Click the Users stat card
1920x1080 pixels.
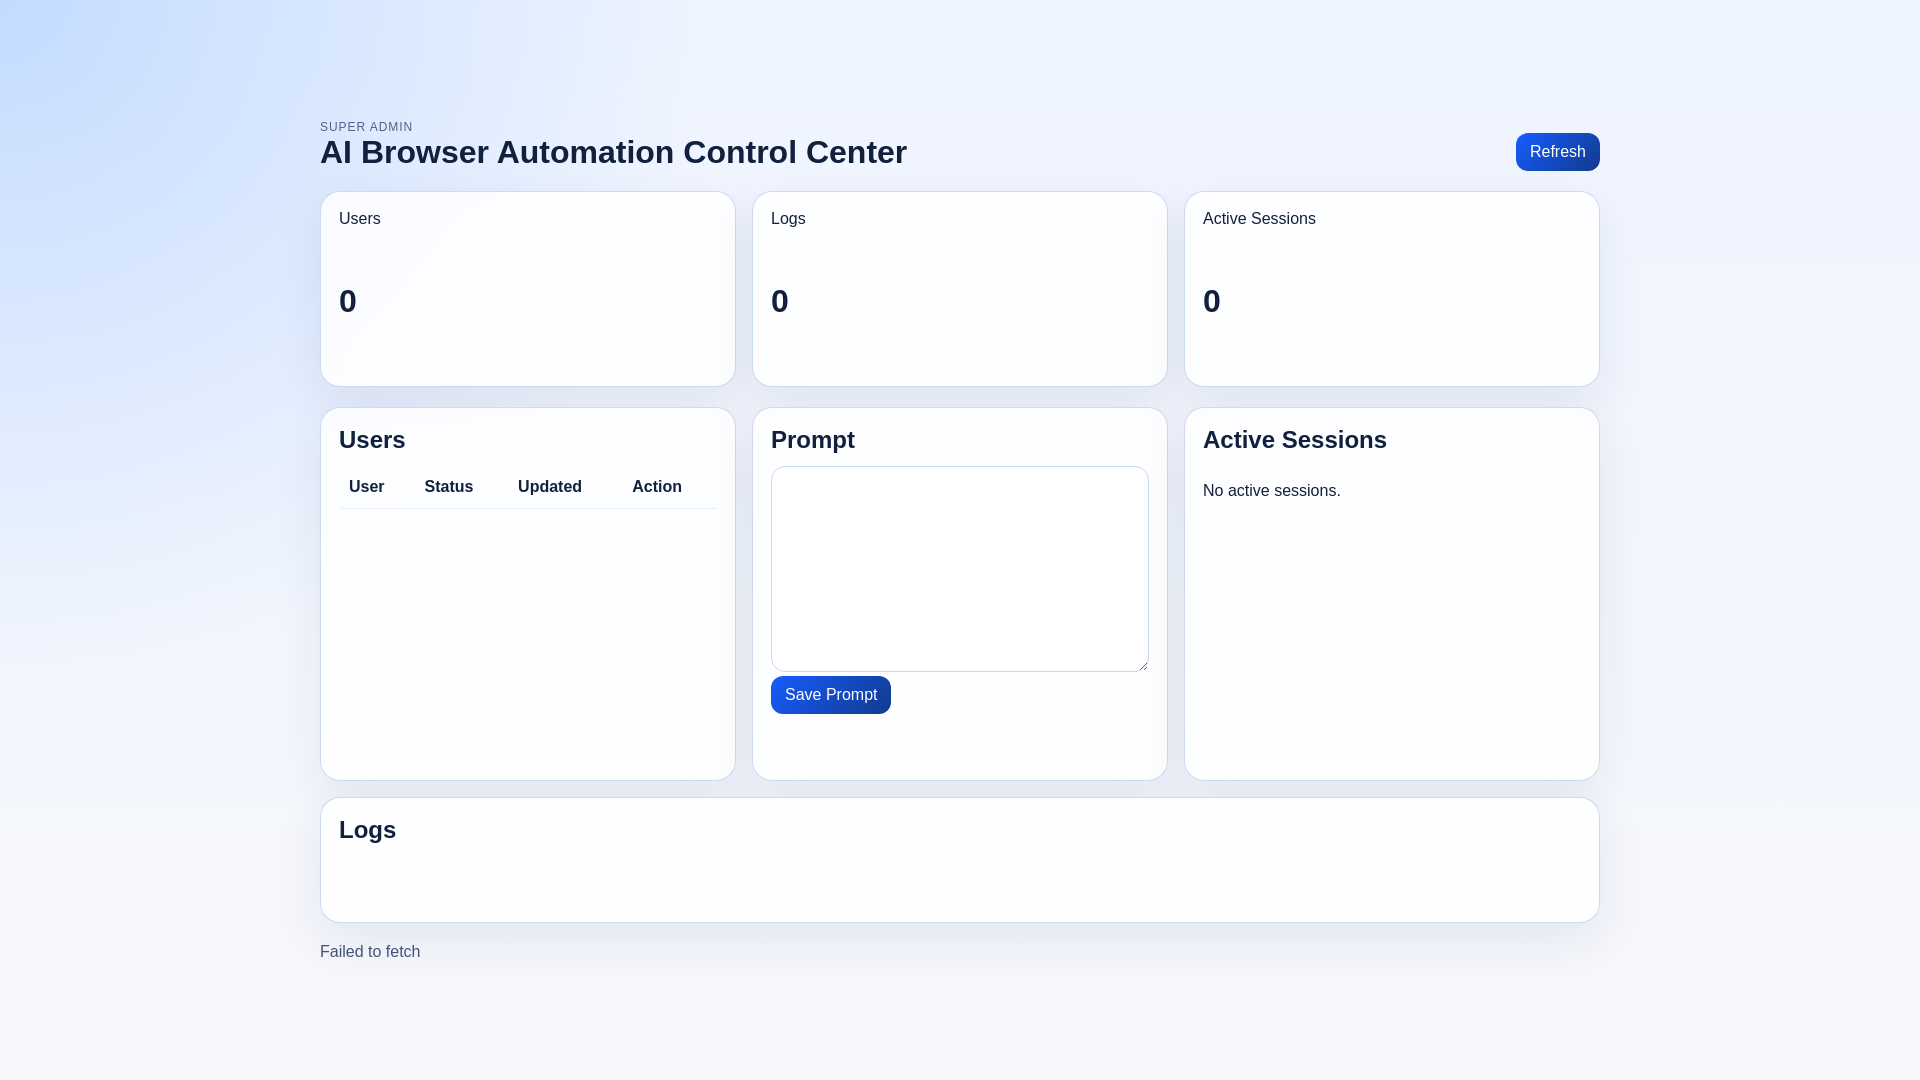[x=527, y=289]
